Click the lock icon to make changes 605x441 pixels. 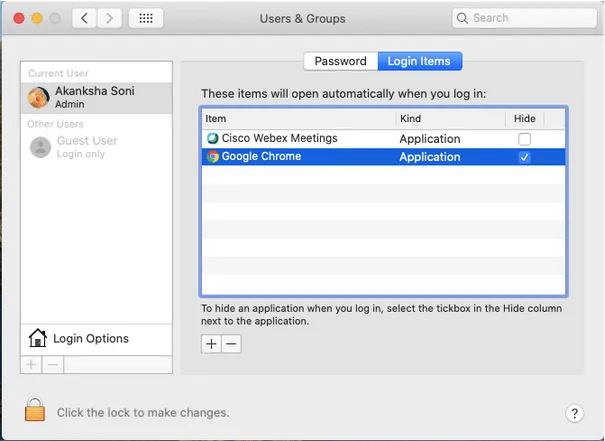click(36, 411)
